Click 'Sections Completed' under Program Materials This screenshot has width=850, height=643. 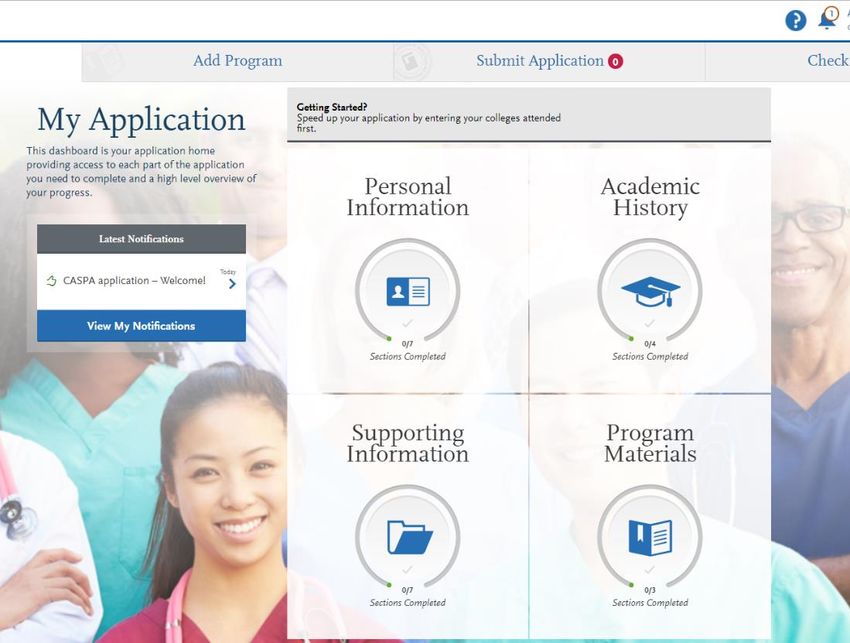pyautogui.click(x=650, y=603)
